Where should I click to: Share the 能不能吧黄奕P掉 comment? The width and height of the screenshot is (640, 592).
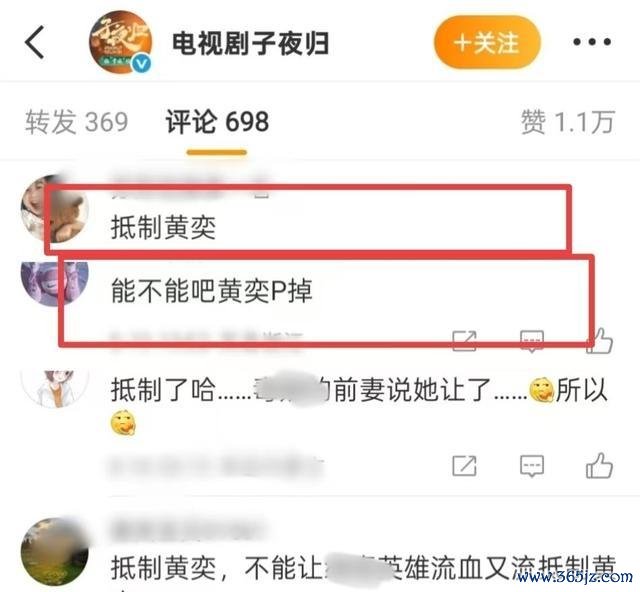click(465, 341)
